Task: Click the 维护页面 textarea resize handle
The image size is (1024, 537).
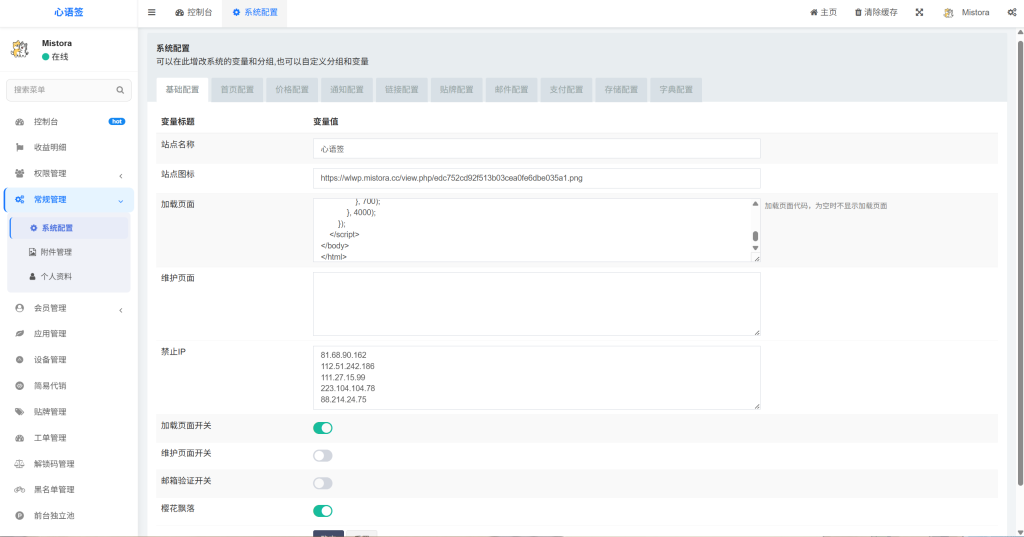Action: click(757, 333)
